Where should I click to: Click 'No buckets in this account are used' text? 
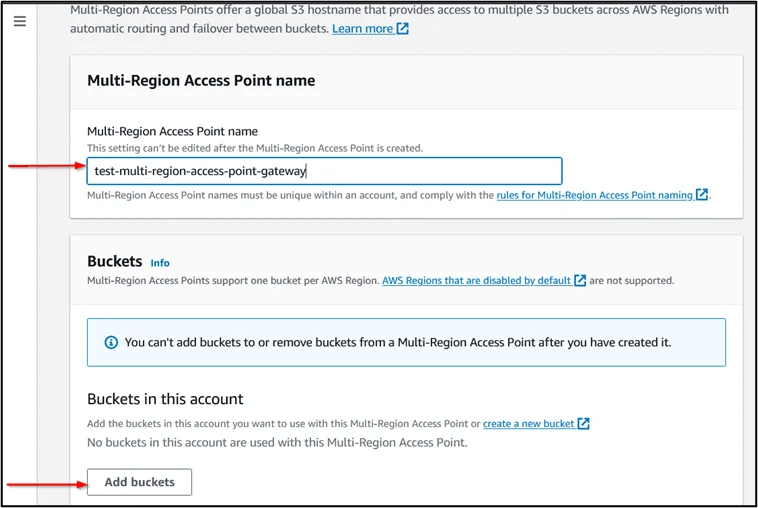(x=277, y=442)
